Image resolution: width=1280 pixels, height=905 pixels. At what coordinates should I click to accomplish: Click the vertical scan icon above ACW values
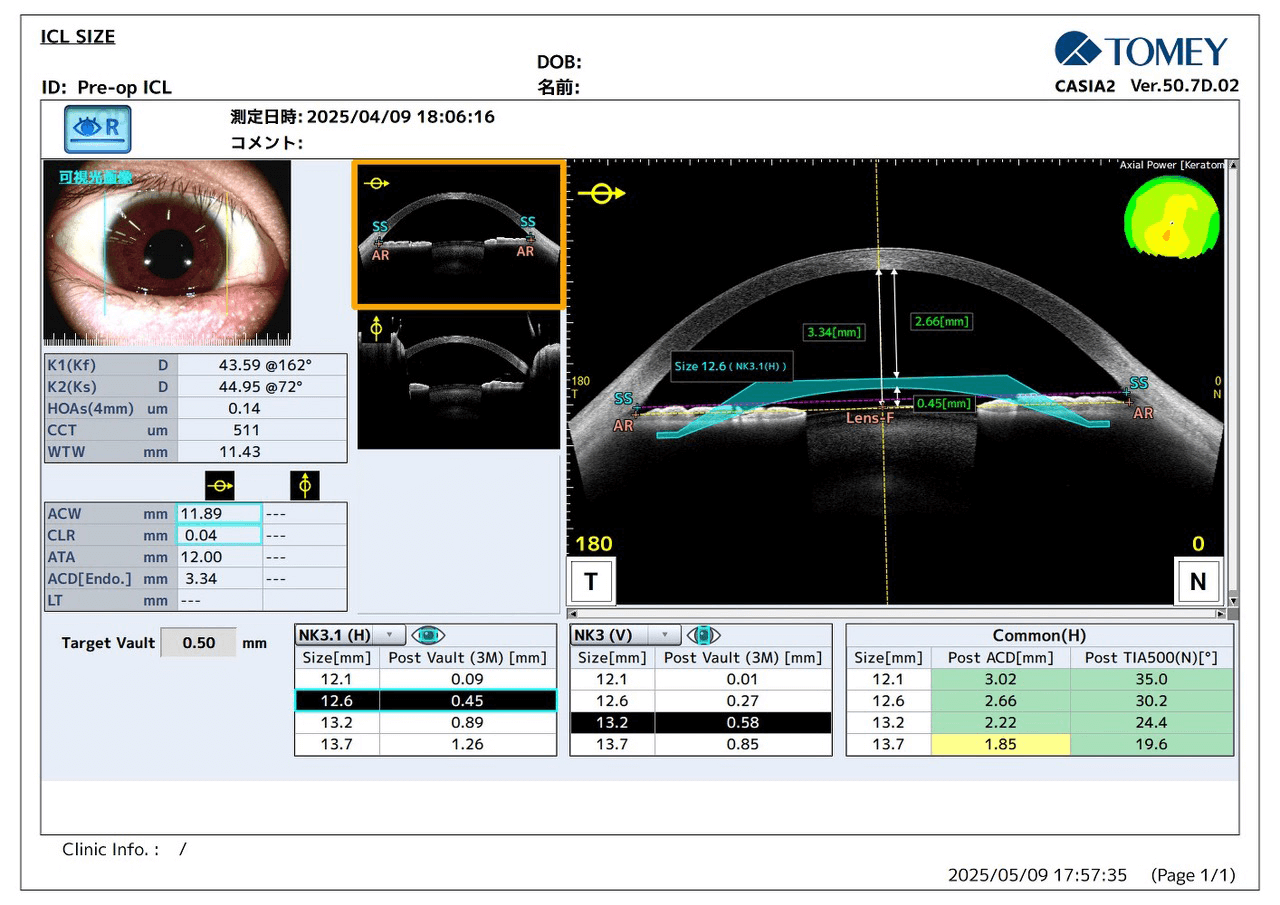[x=305, y=486]
